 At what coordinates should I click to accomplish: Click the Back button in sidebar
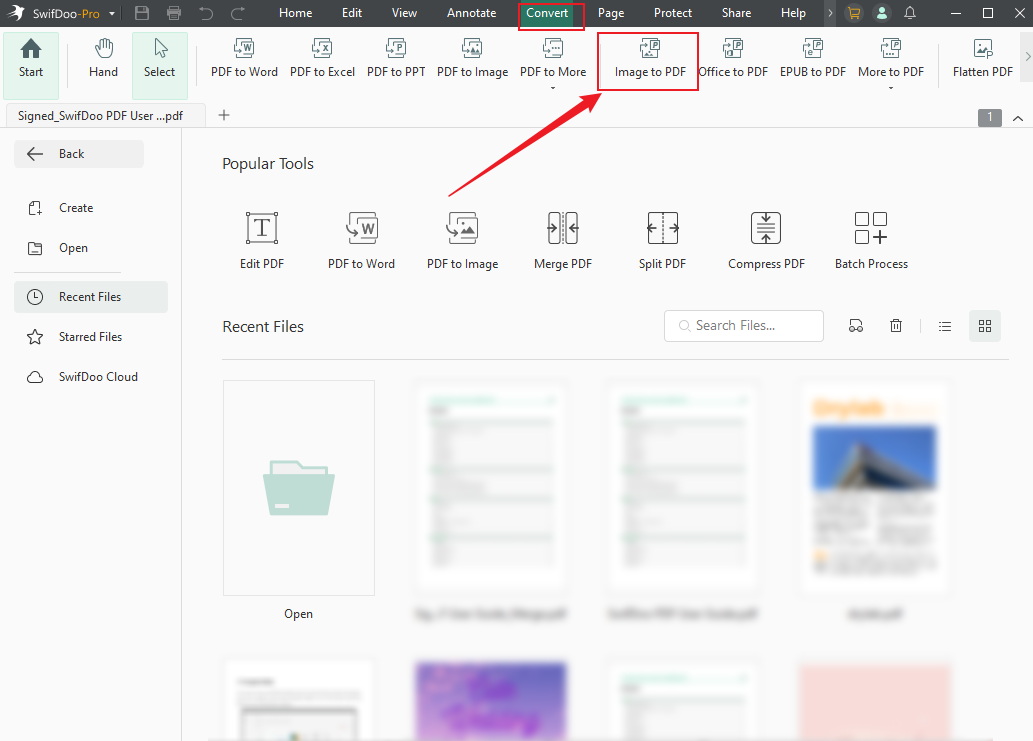[x=79, y=154]
